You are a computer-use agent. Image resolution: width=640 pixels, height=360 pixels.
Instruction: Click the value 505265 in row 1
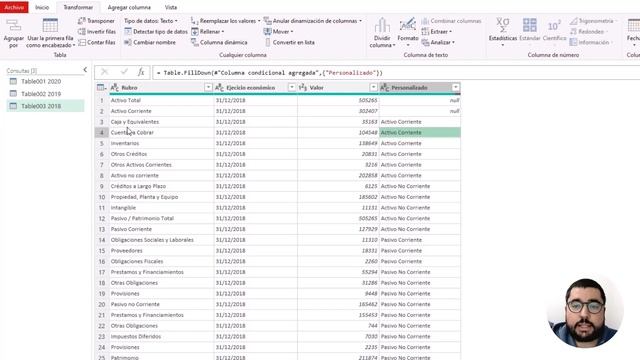(x=338, y=100)
